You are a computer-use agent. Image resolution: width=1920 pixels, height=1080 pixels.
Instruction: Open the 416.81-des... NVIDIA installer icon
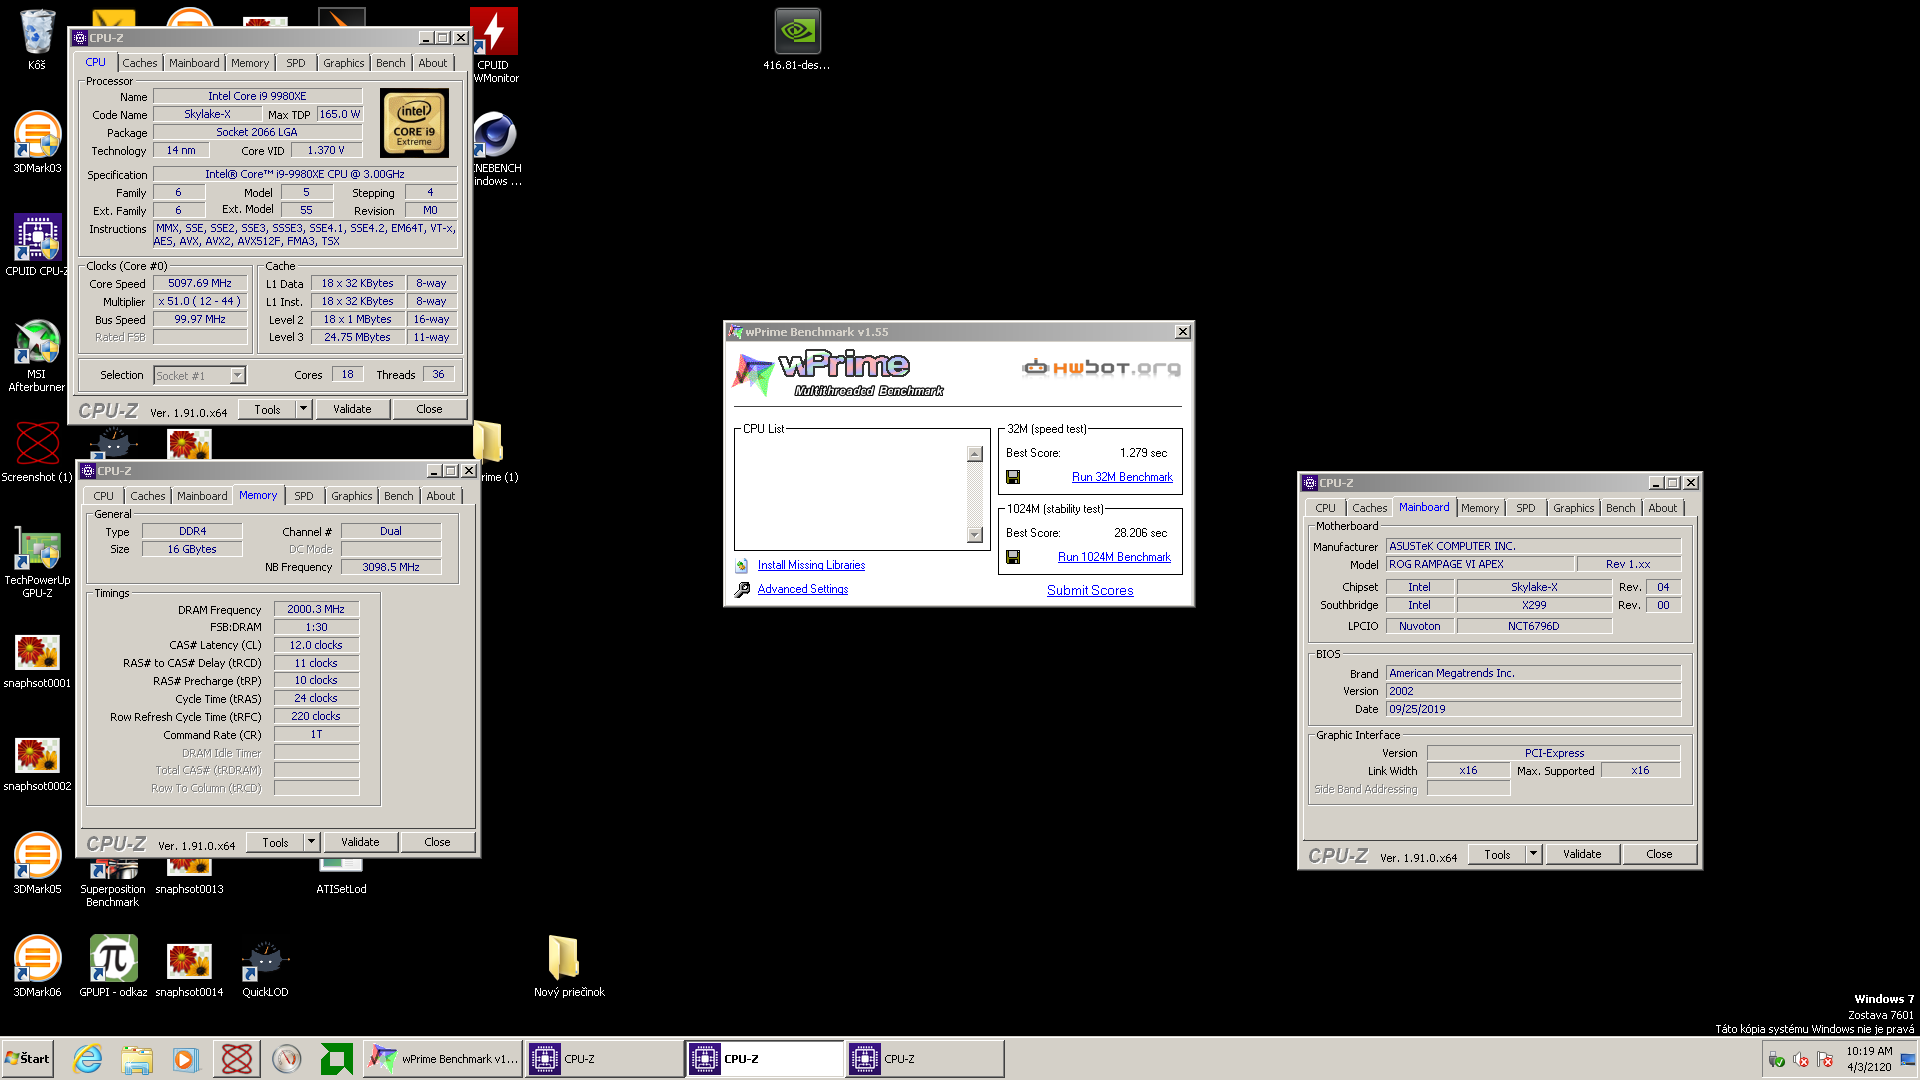(797, 40)
